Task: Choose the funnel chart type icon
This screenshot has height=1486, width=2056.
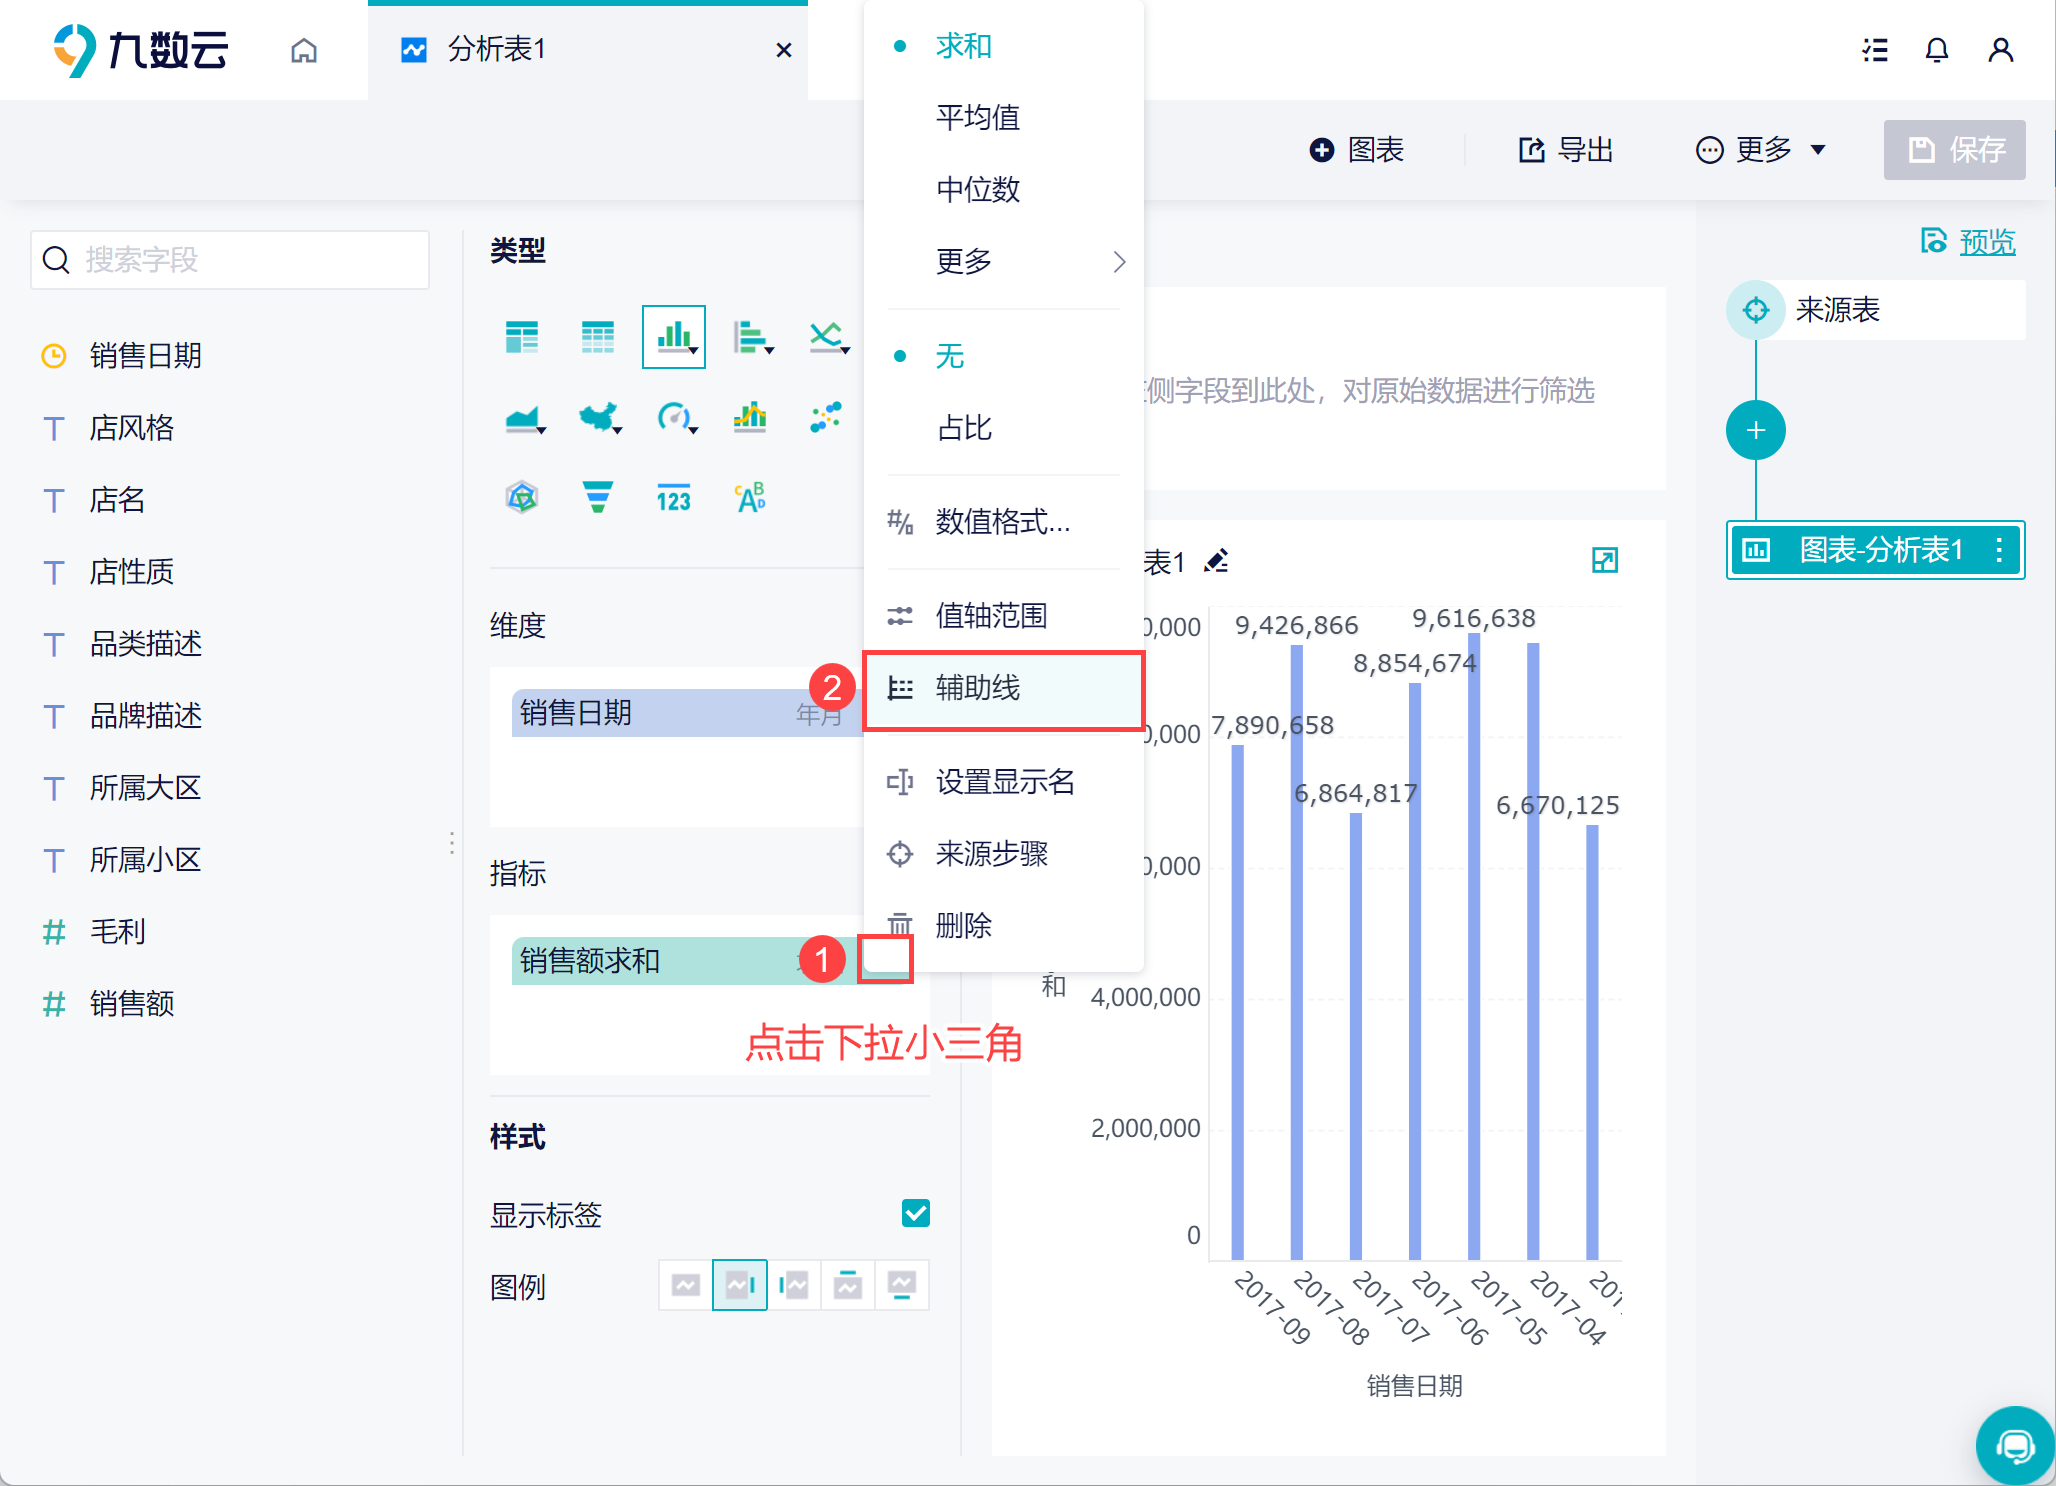Action: click(x=597, y=497)
